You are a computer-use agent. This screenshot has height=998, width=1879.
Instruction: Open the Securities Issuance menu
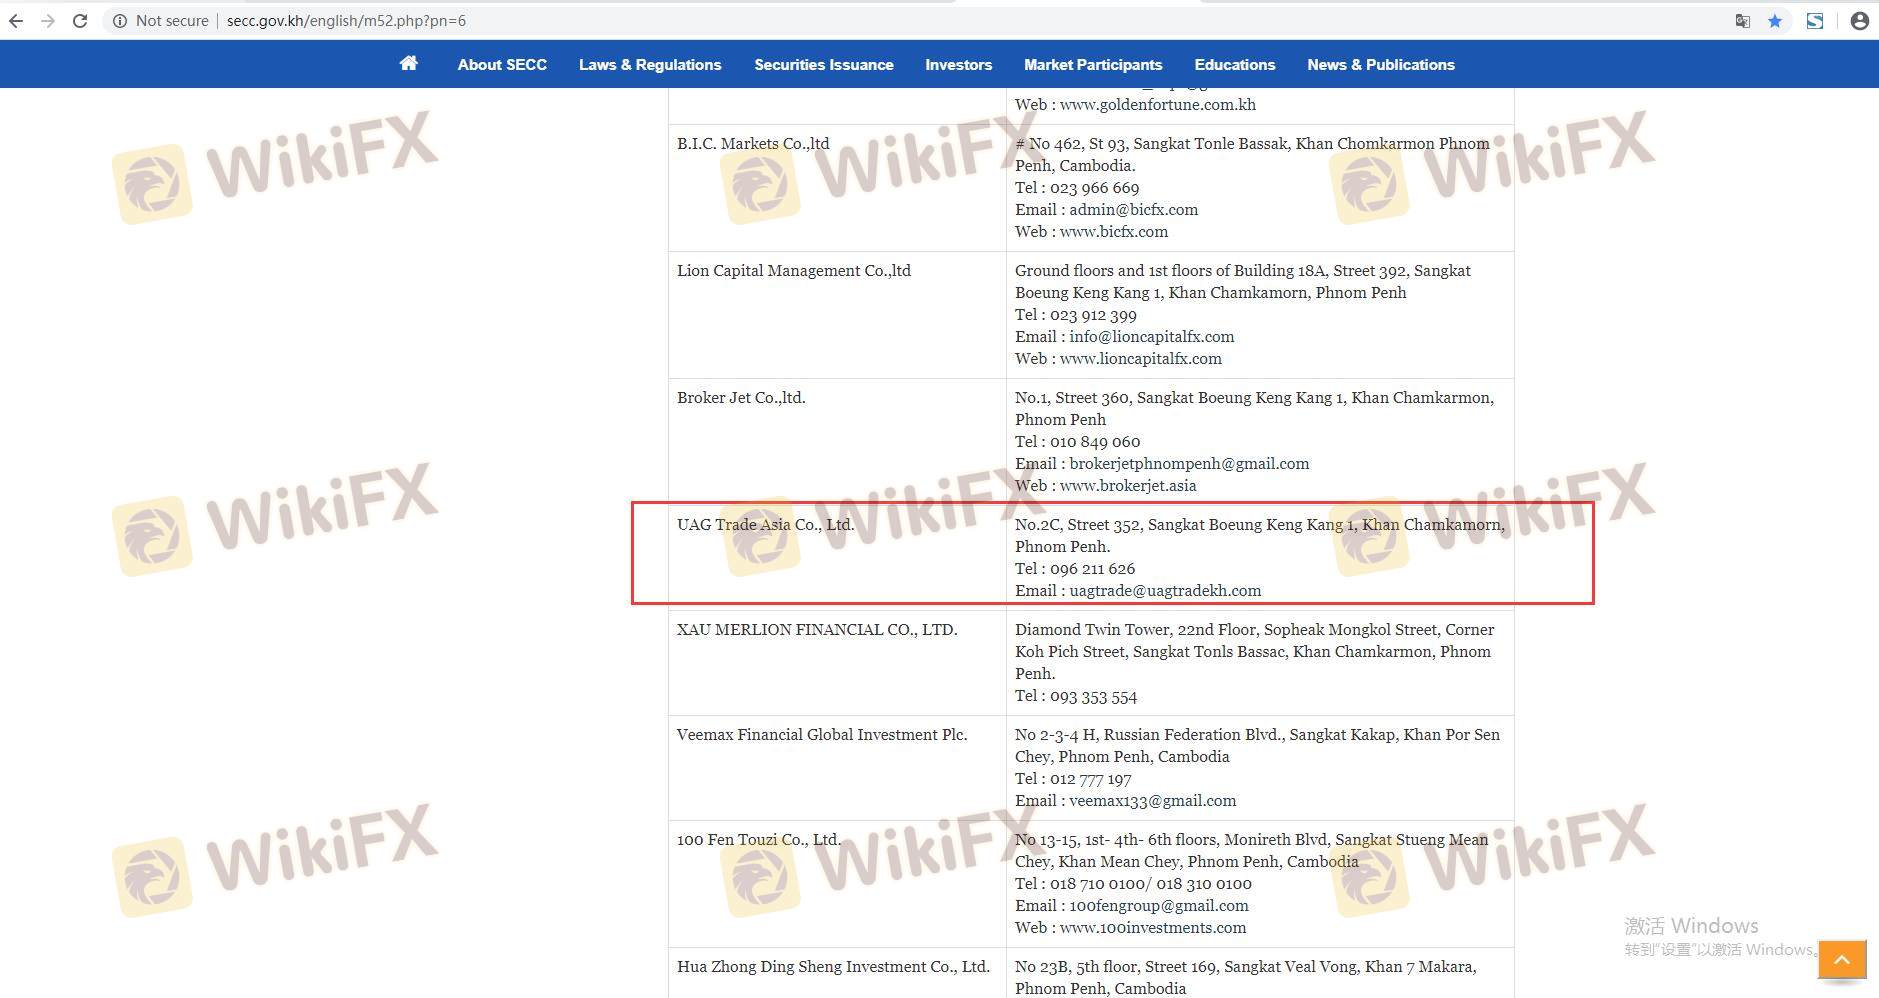tap(823, 65)
